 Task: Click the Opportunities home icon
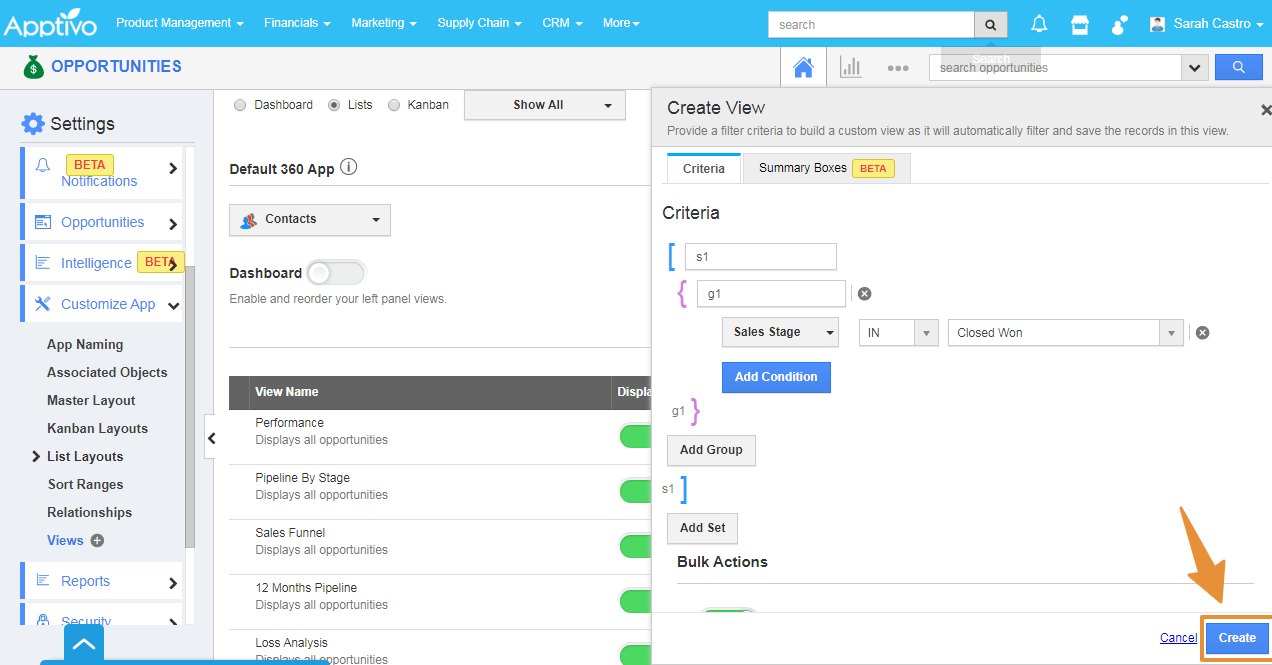802,67
